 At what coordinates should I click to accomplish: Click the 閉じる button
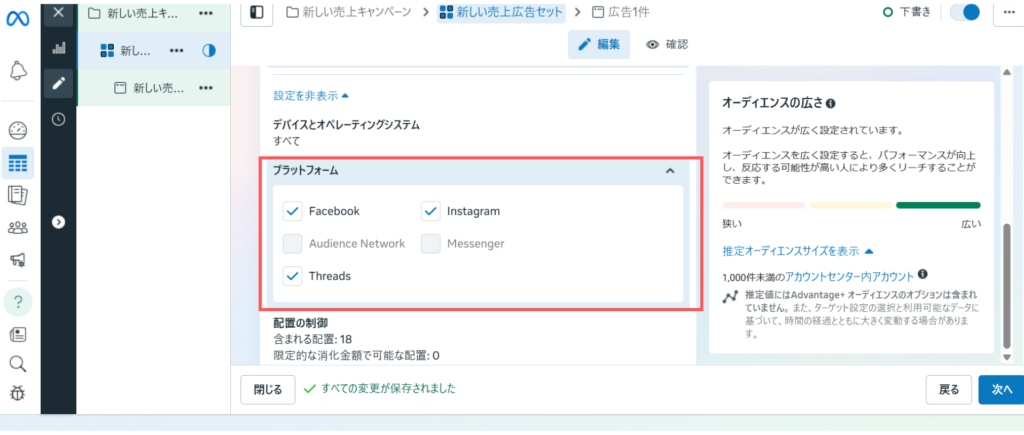point(268,389)
